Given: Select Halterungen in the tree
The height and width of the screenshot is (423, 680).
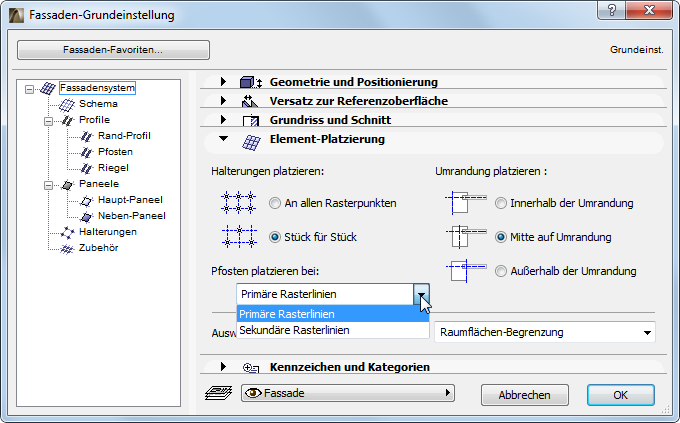Looking at the screenshot, I should point(108,232).
